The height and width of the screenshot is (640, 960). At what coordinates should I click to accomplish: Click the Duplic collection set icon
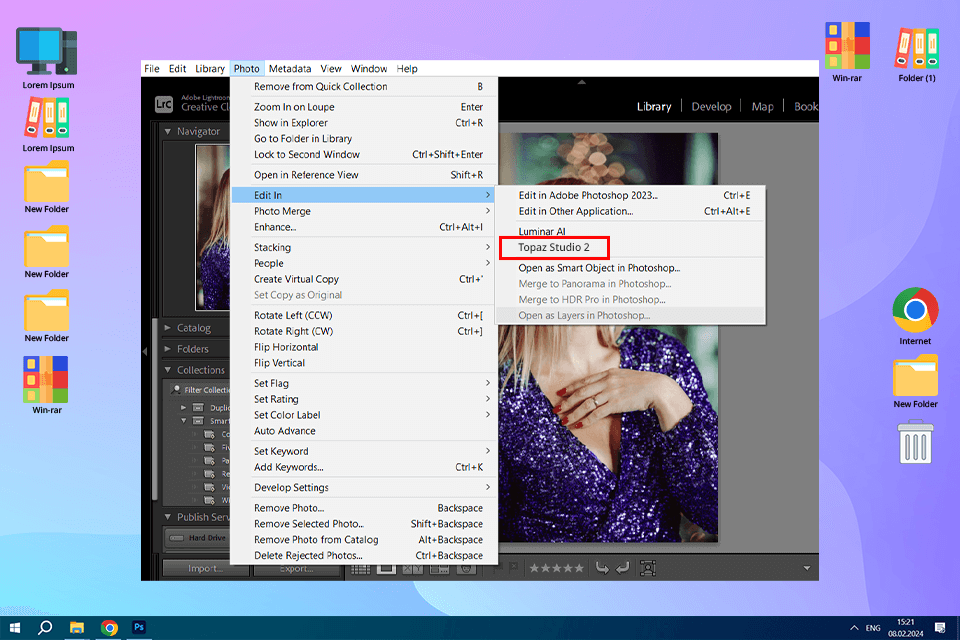click(x=198, y=407)
